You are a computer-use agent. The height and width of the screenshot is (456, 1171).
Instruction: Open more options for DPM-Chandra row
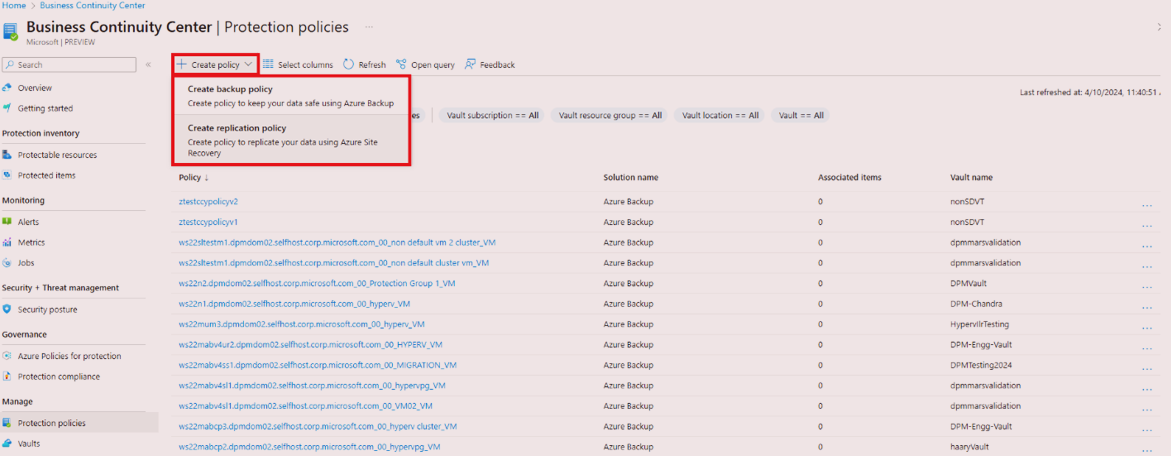coord(1147,305)
